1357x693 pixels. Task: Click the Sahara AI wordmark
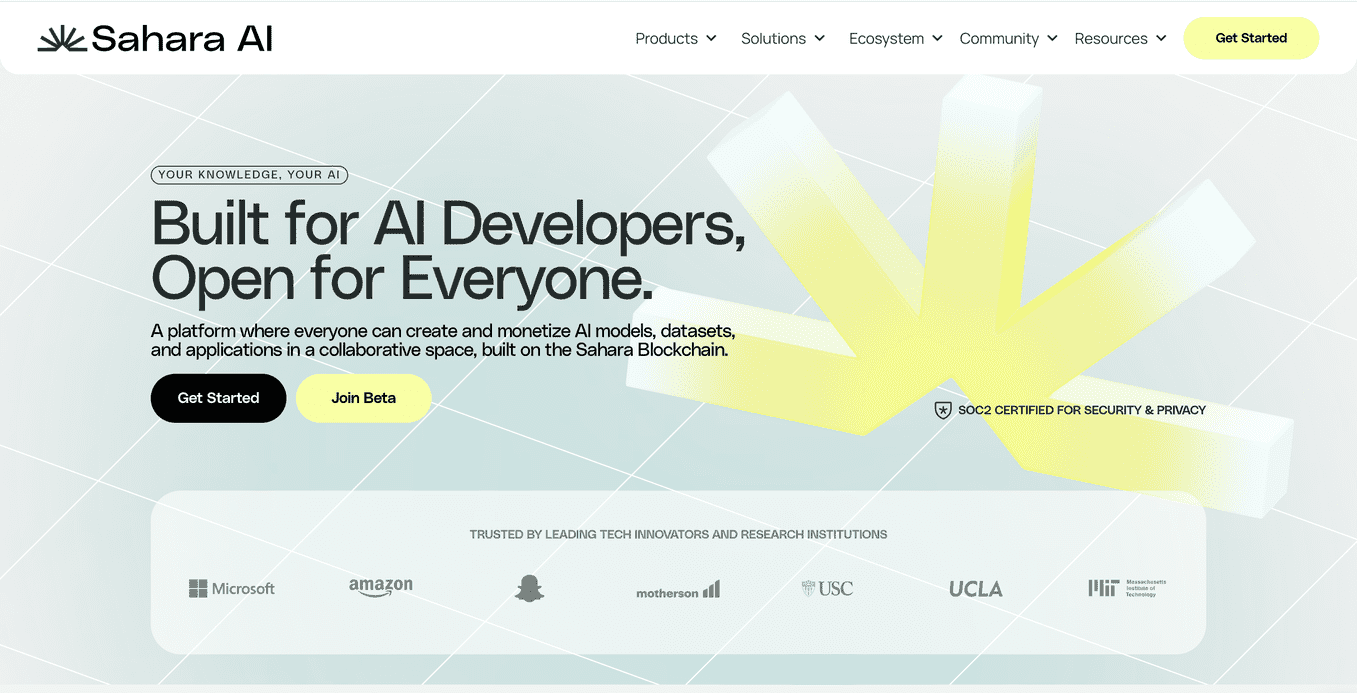pyautogui.click(x=181, y=37)
